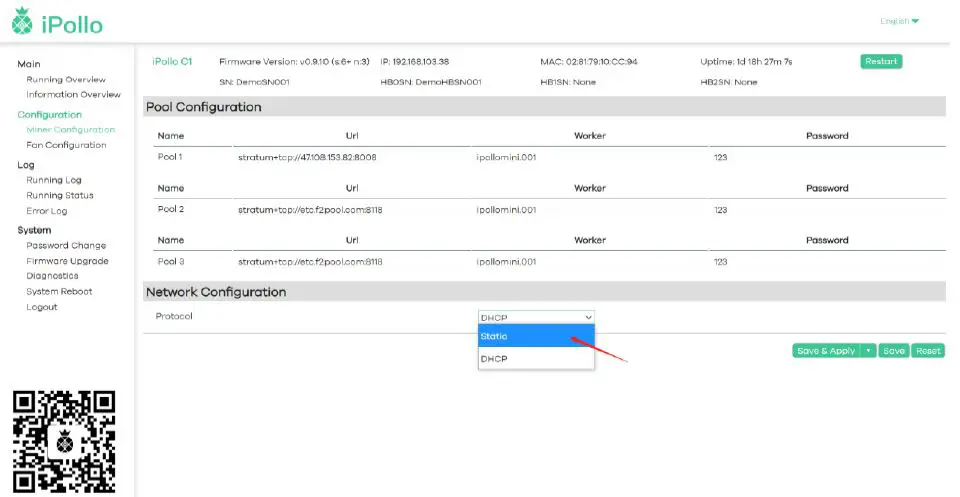960x497 pixels.
Task: Open Information Overview page
Action: (x=73, y=94)
